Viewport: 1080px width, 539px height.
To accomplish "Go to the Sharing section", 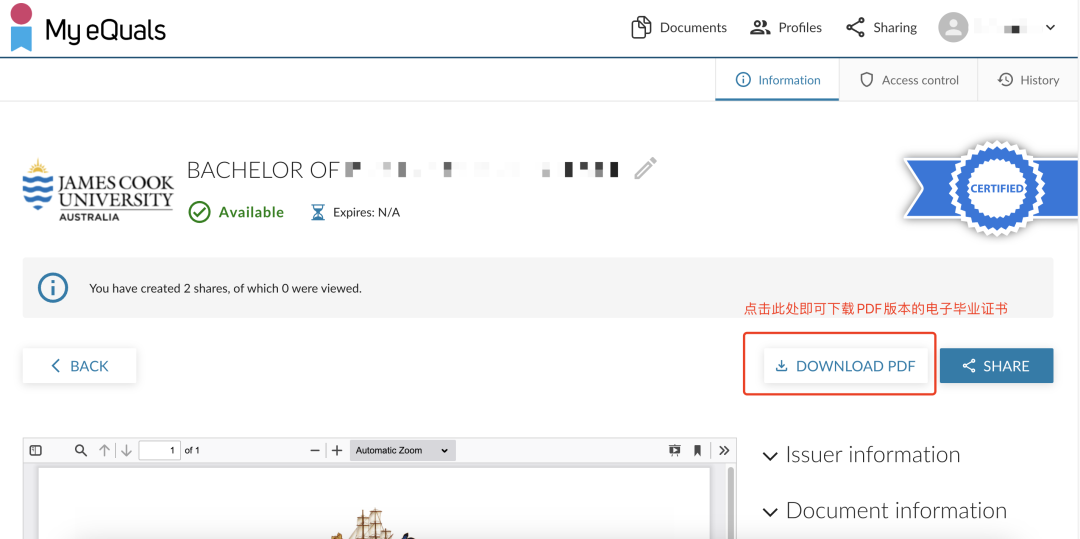I will pyautogui.click(x=881, y=28).
